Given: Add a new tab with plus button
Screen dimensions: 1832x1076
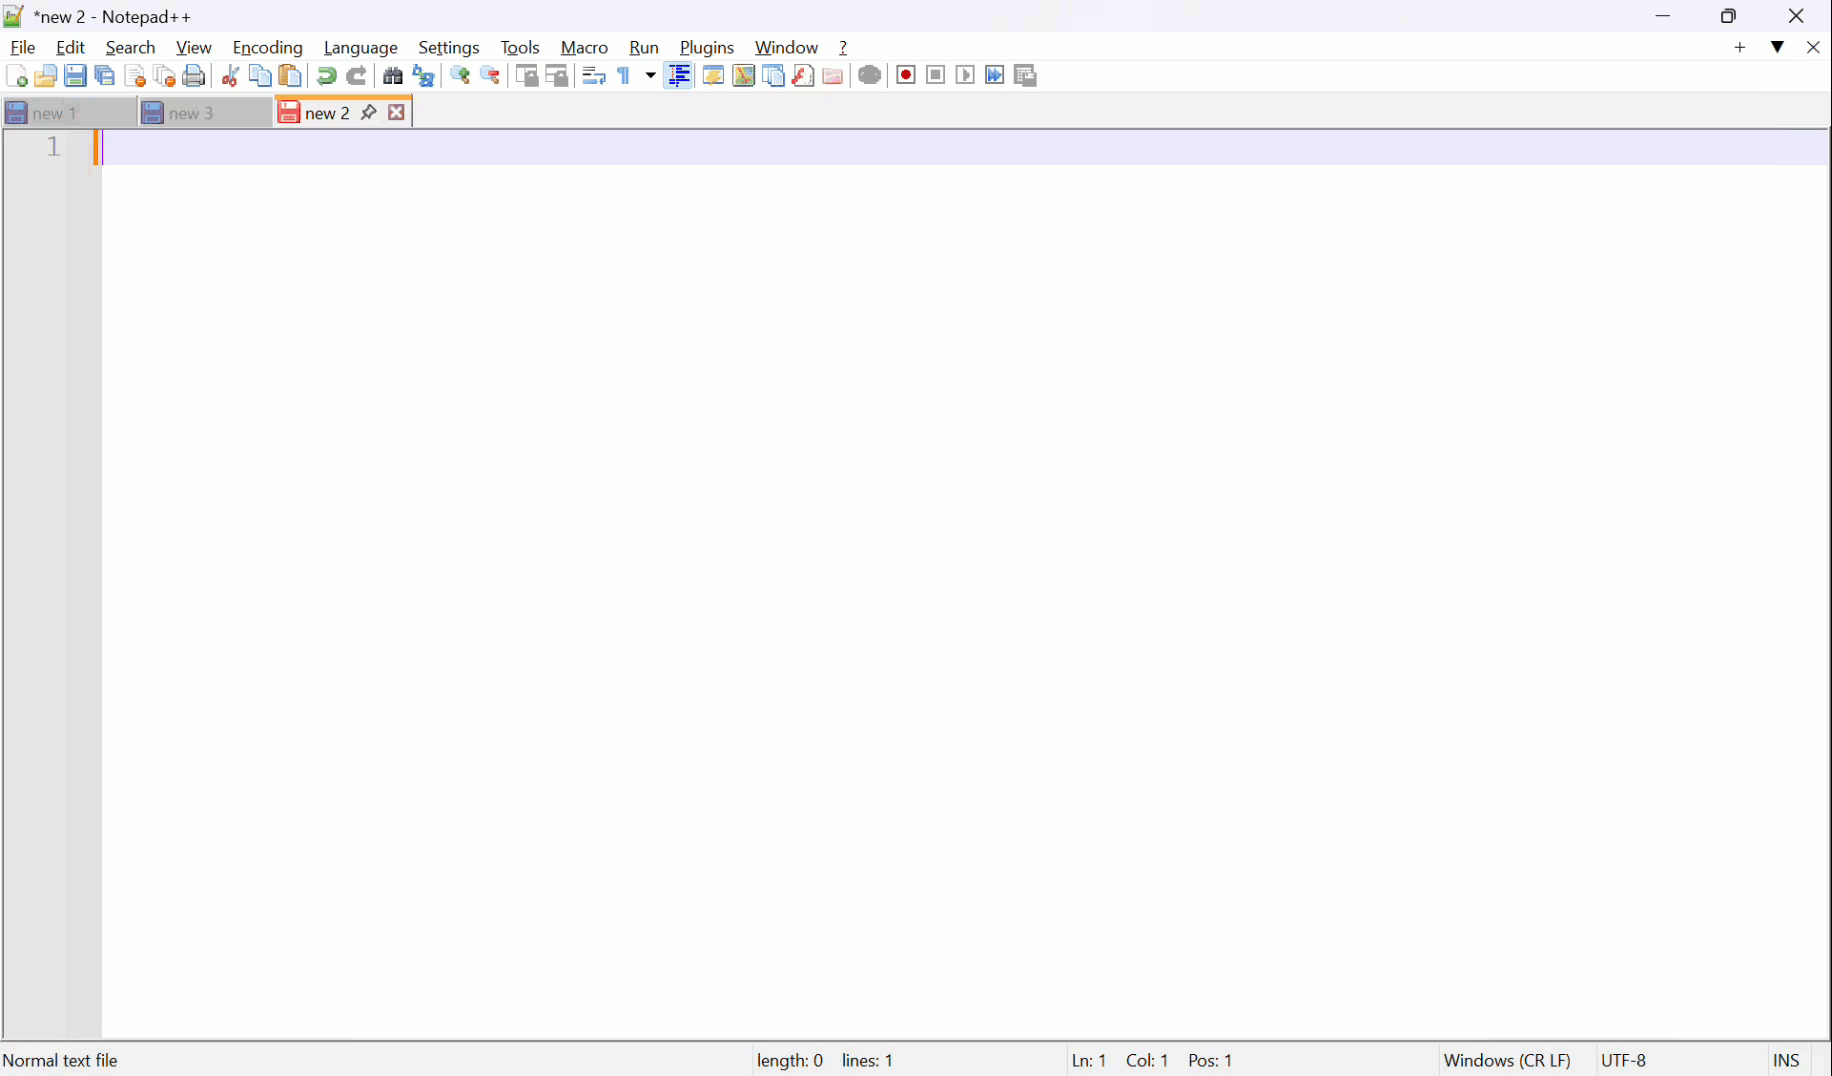Looking at the screenshot, I should 1740,47.
